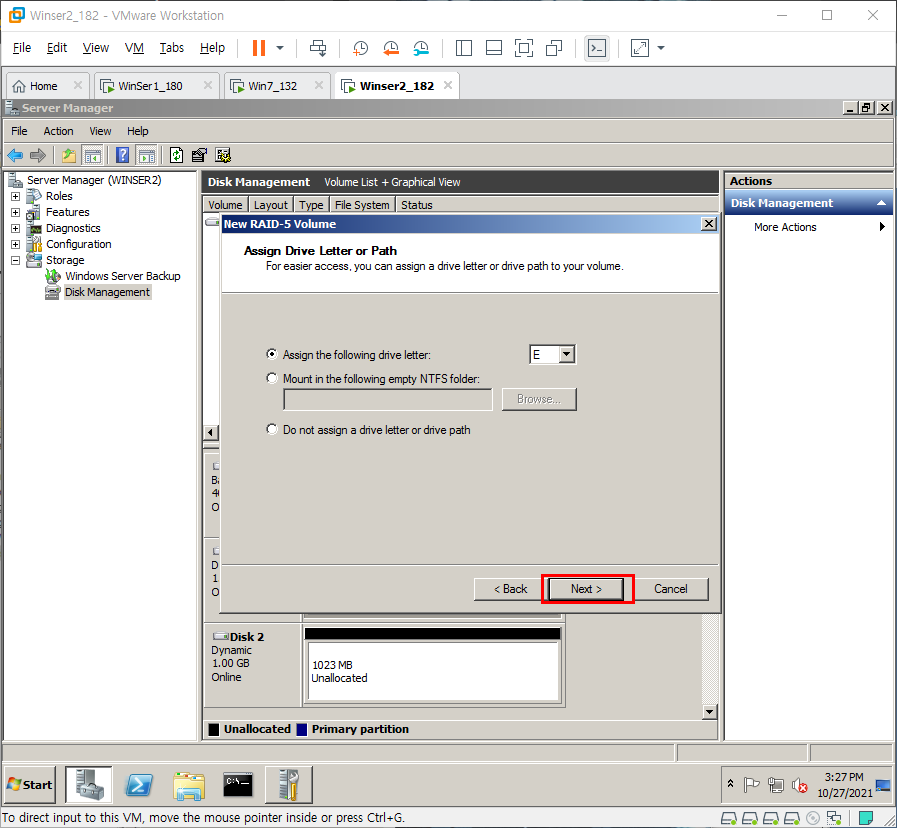Image resolution: width=897 pixels, height=828 pixels.
Task: Expand the Features tree node
Action: click(15, 212)
